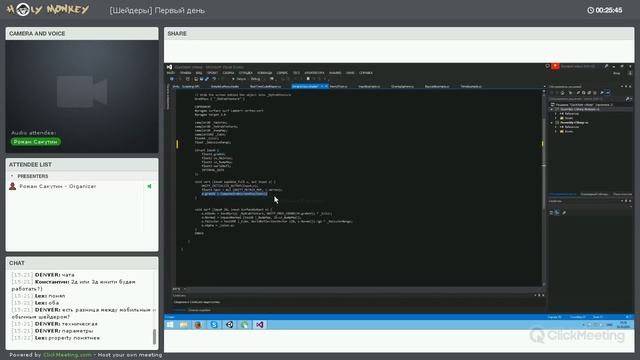Open the Debug configuration dropdown

(257, 79)
